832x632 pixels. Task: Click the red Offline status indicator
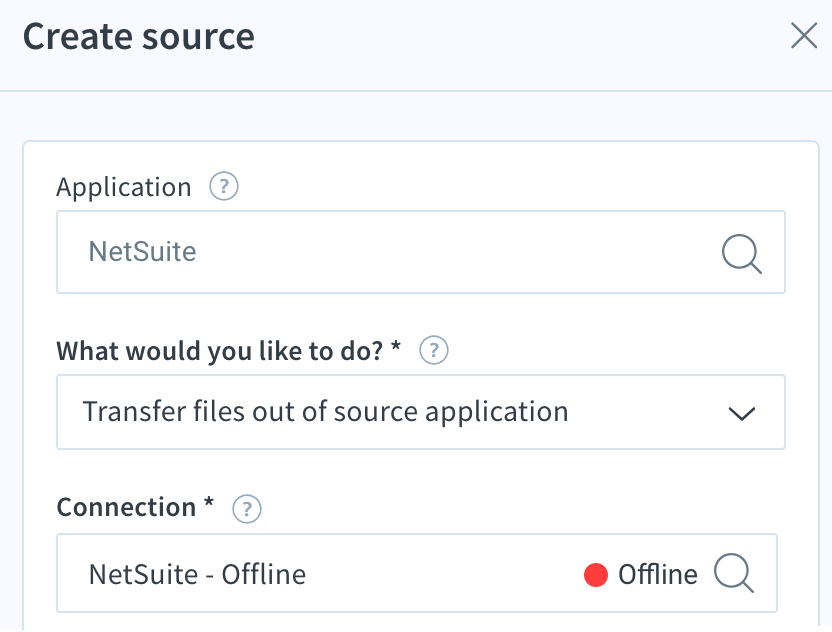[596, 575]
